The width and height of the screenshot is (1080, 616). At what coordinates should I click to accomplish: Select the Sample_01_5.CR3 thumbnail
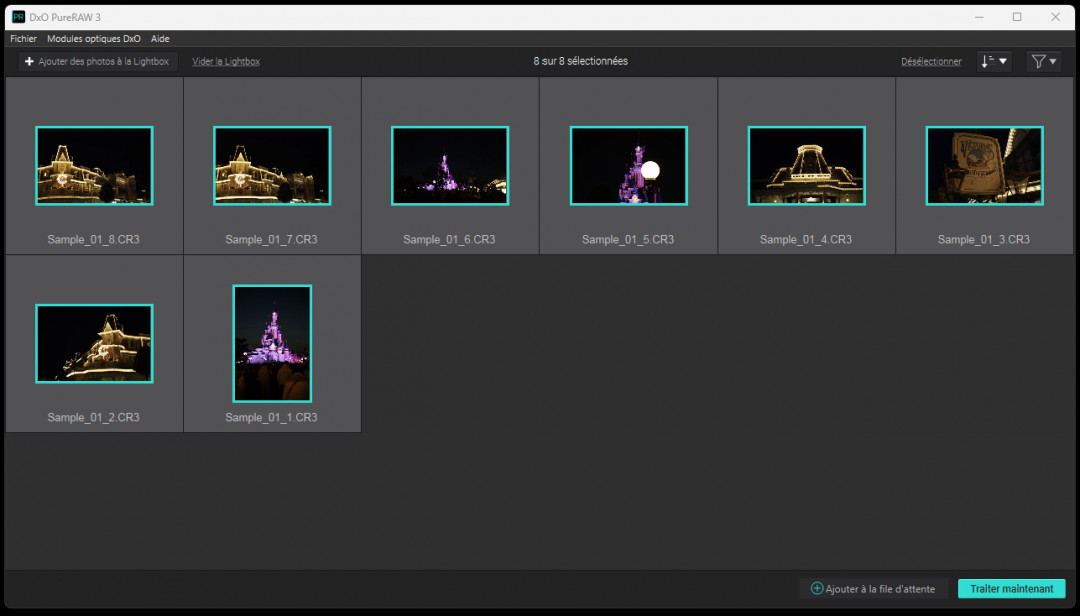[628, 165]
